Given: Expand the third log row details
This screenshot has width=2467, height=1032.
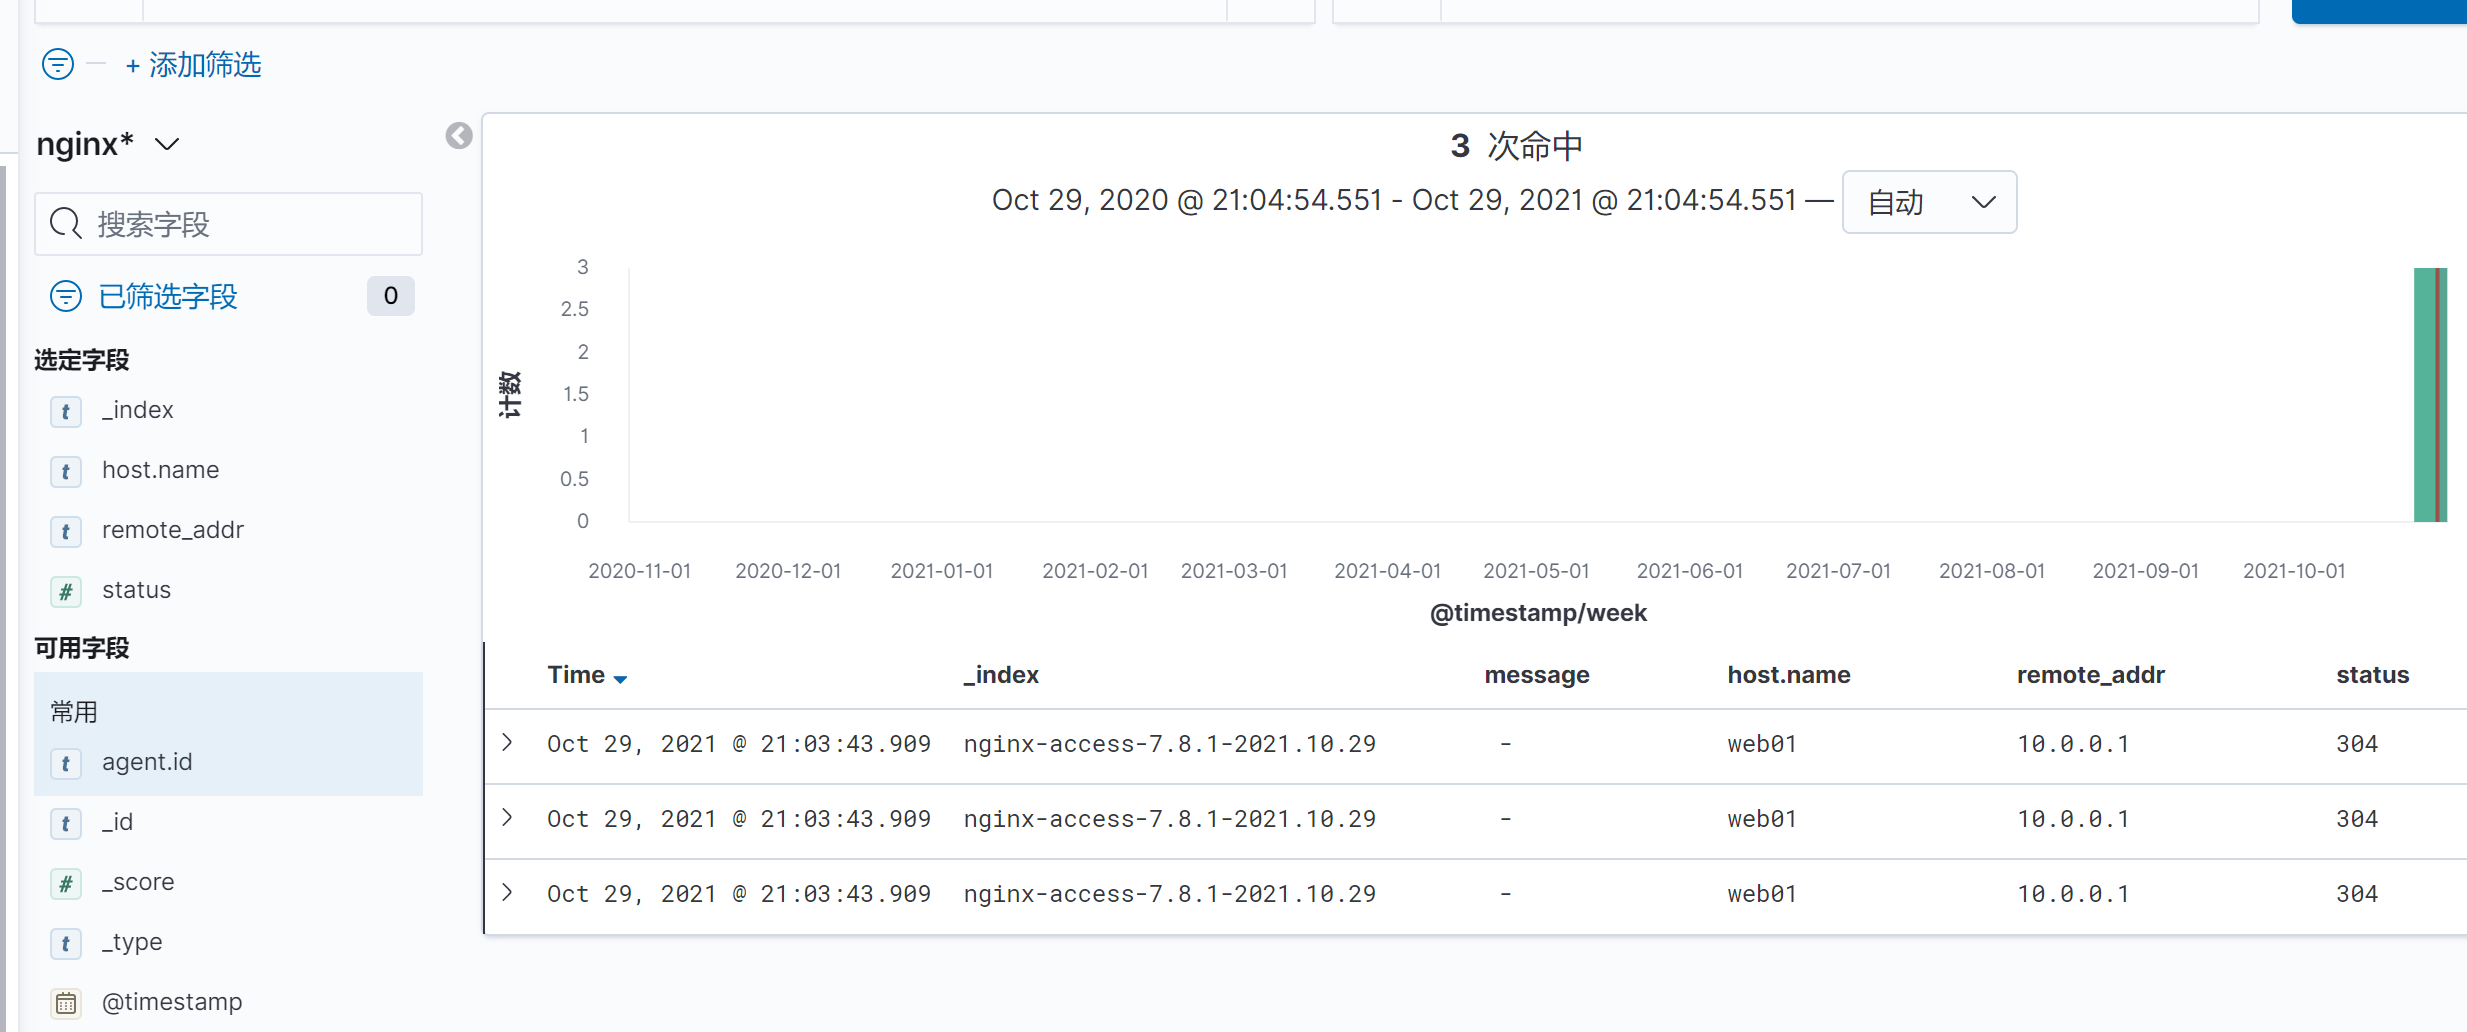Looking at the screenshot, I should (x=508, y=892).
